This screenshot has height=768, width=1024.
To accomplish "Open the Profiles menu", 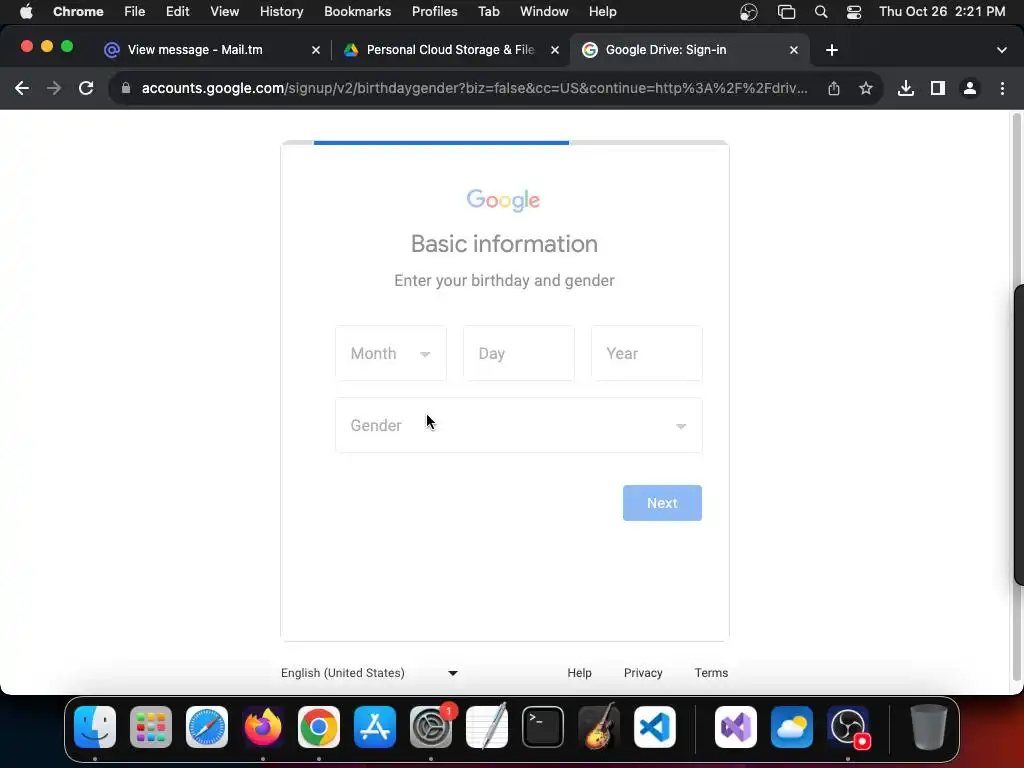I will pos(434,12).
